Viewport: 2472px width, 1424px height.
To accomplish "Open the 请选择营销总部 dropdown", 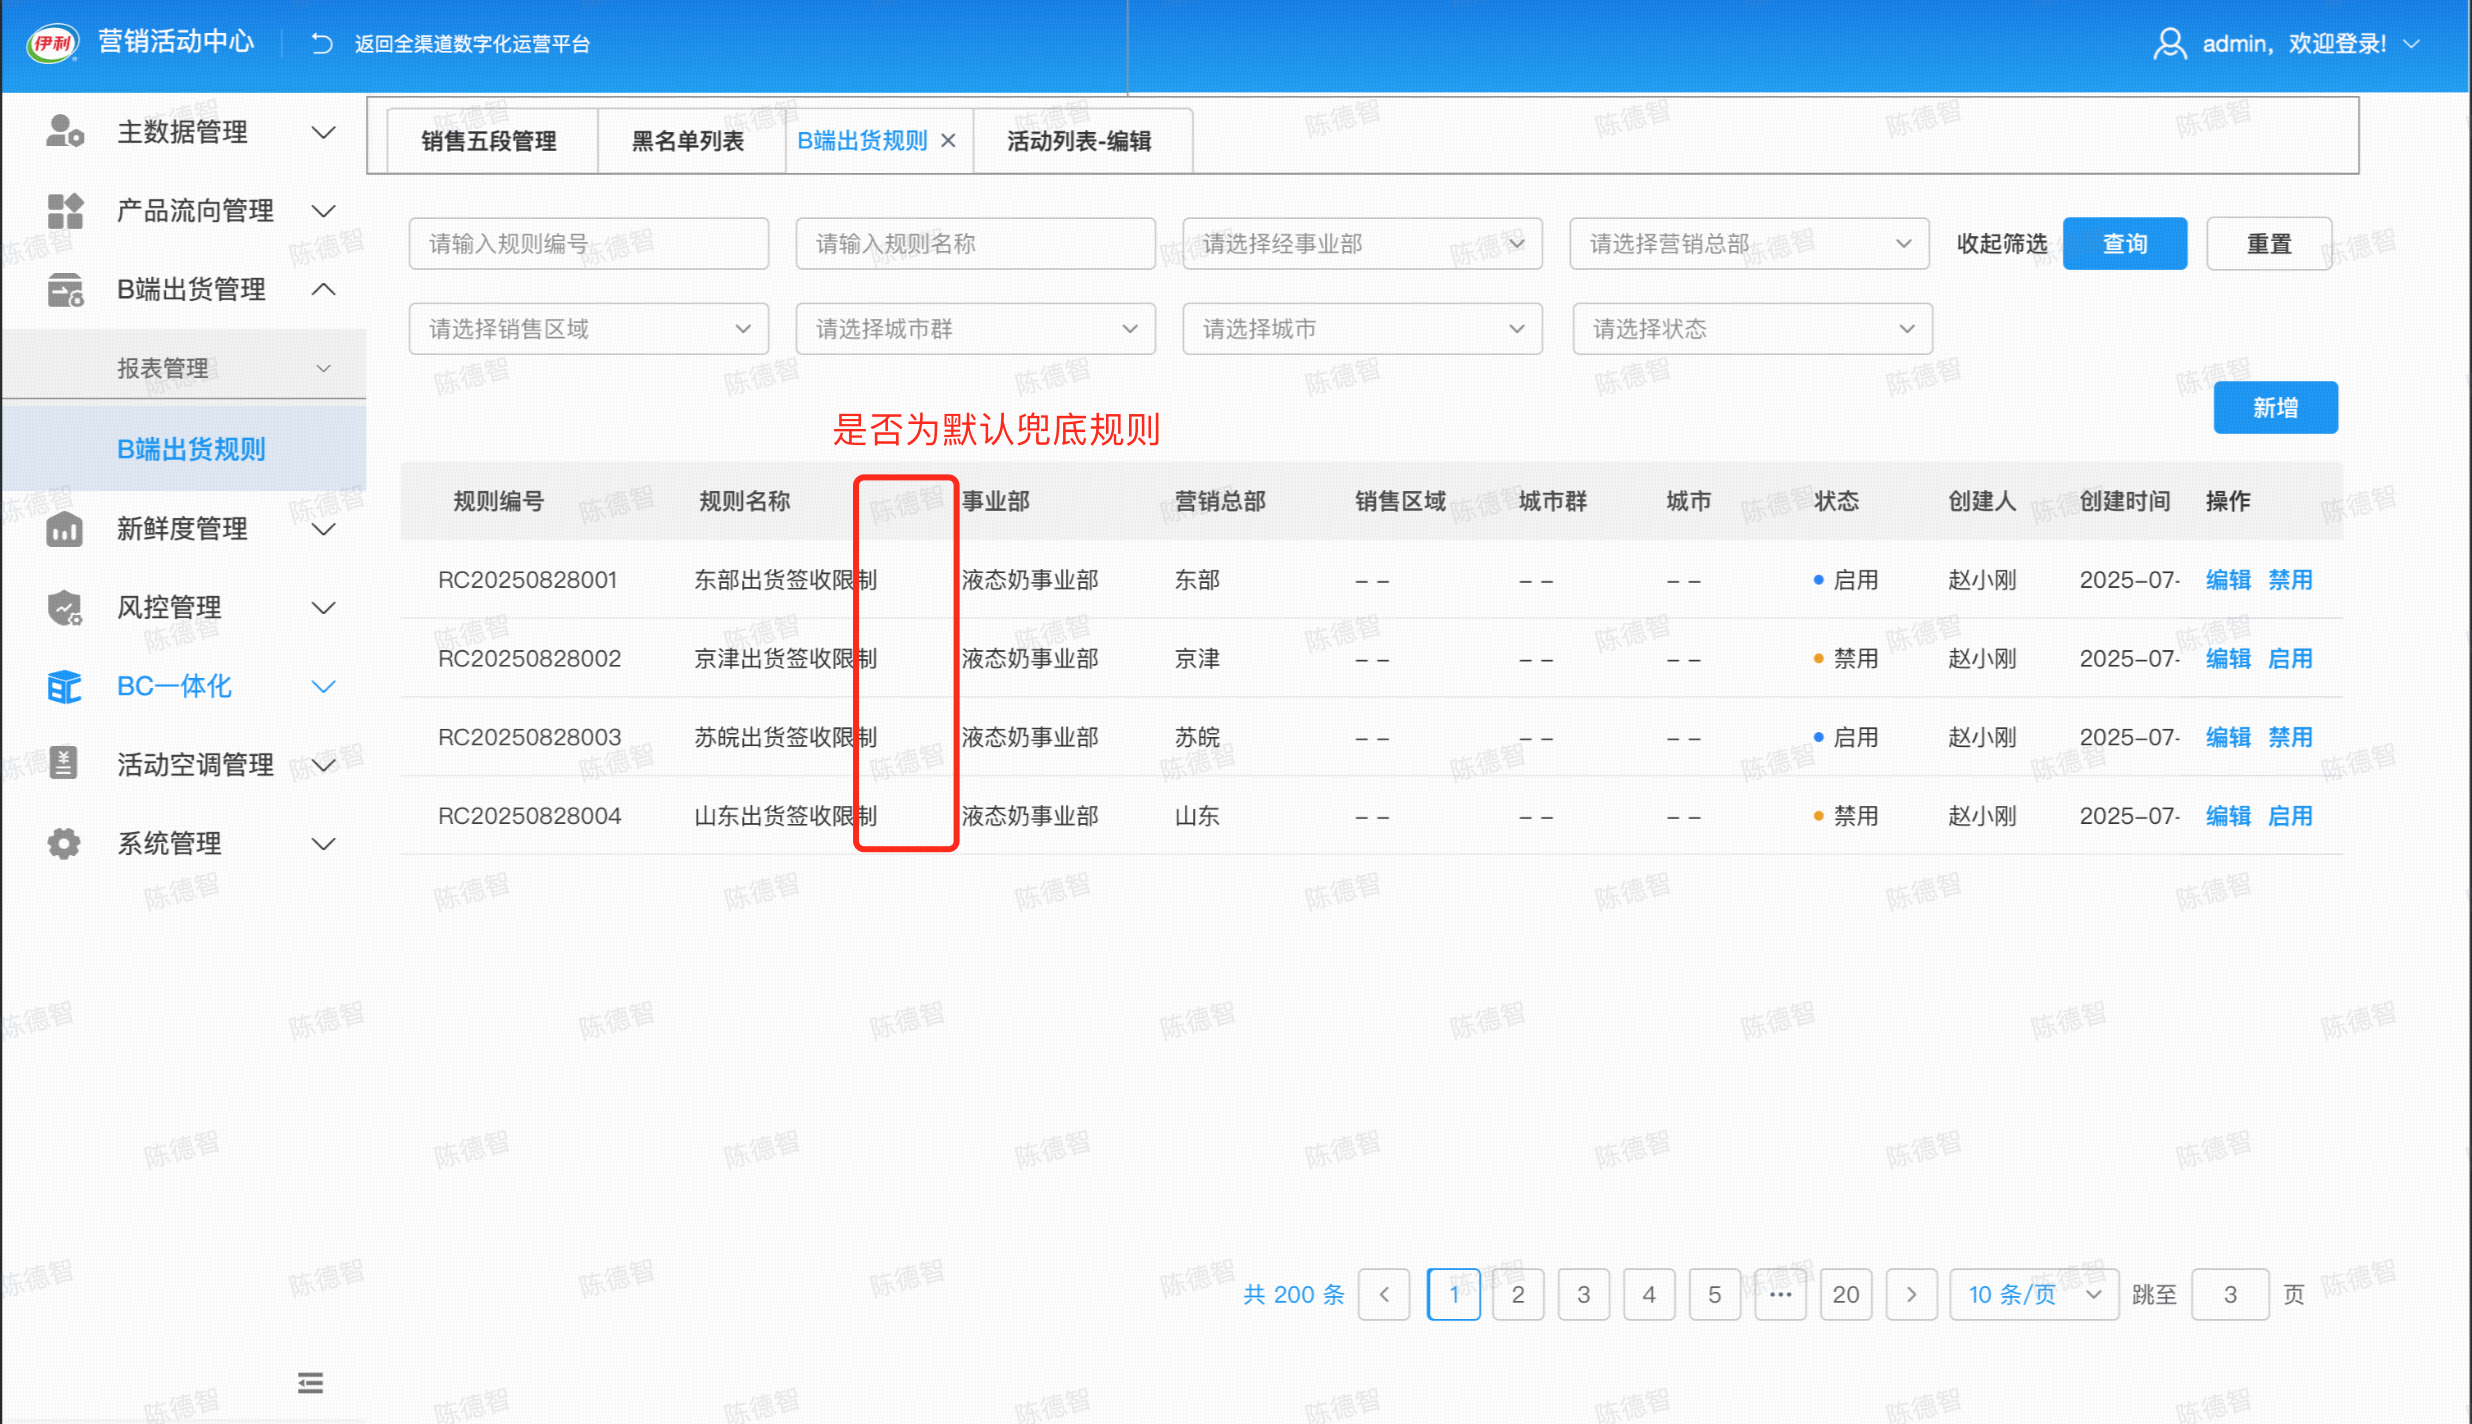I will click(1749, 243).
